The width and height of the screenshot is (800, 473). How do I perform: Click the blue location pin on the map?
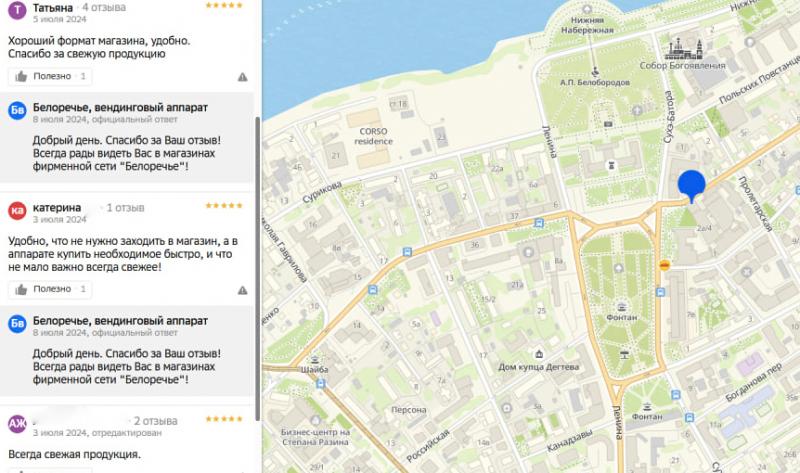point(691,185)
